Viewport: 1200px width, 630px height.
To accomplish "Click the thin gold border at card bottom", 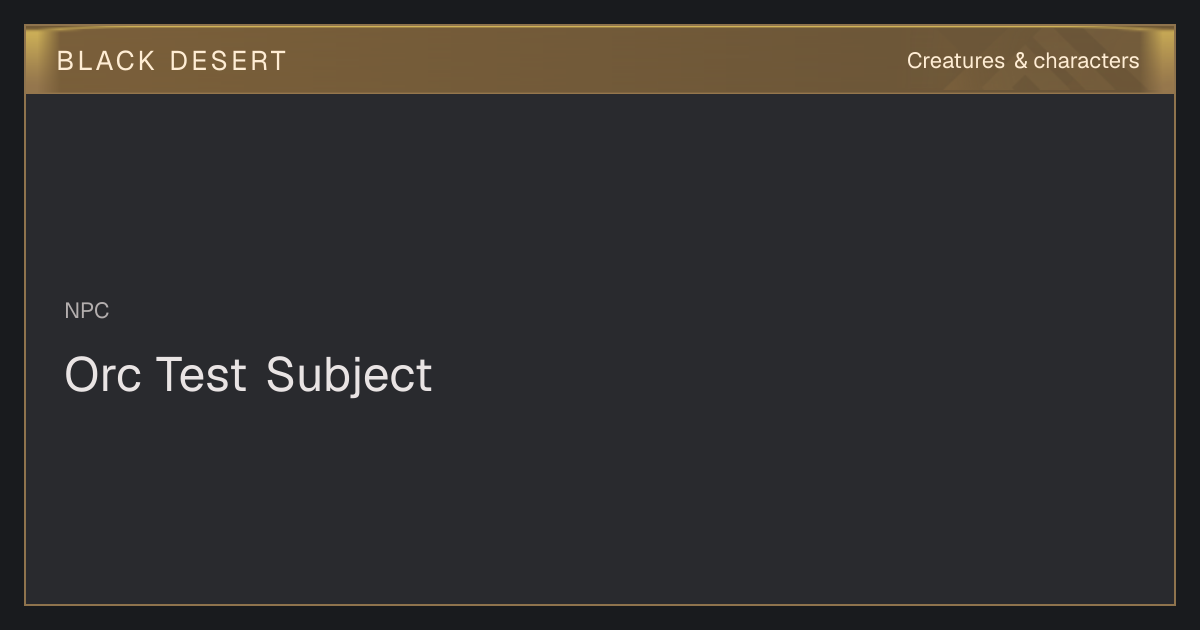I will (x=600, y=604).
